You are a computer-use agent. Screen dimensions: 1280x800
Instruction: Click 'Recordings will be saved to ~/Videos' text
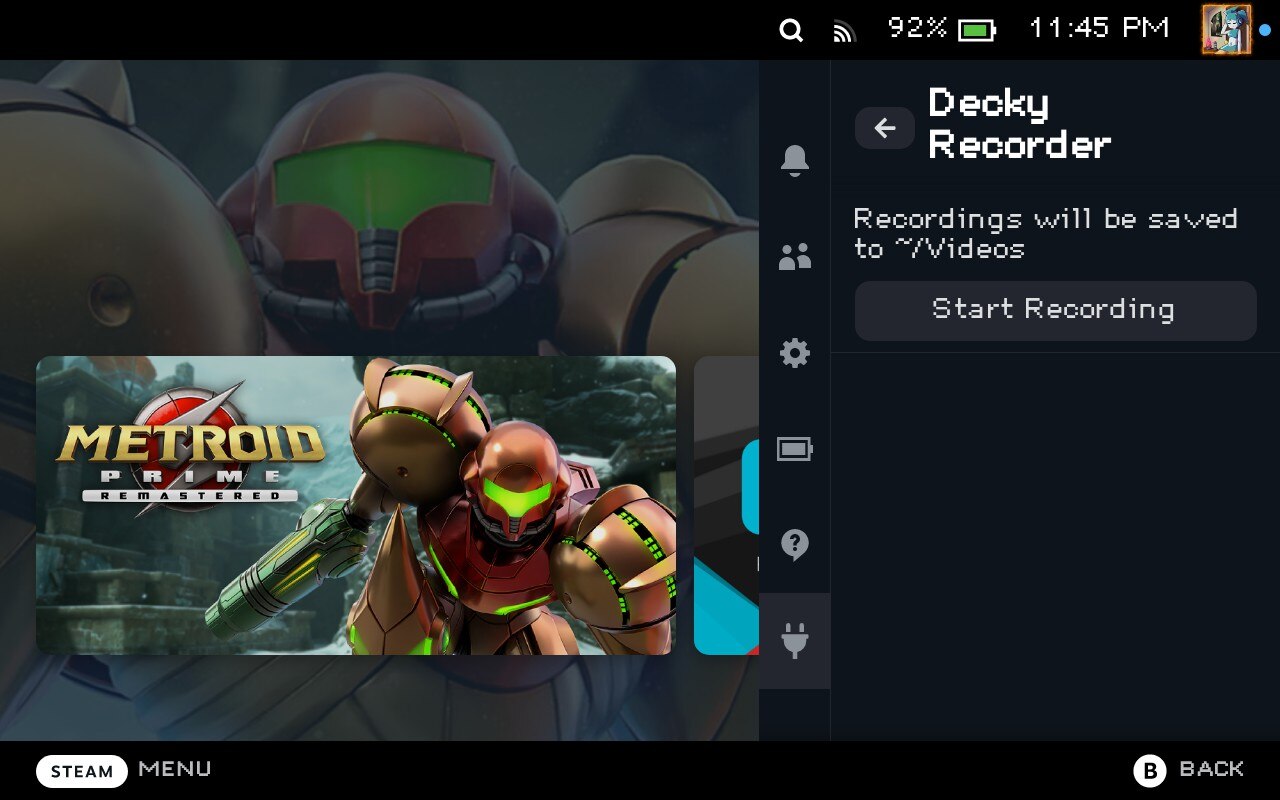1045,233
